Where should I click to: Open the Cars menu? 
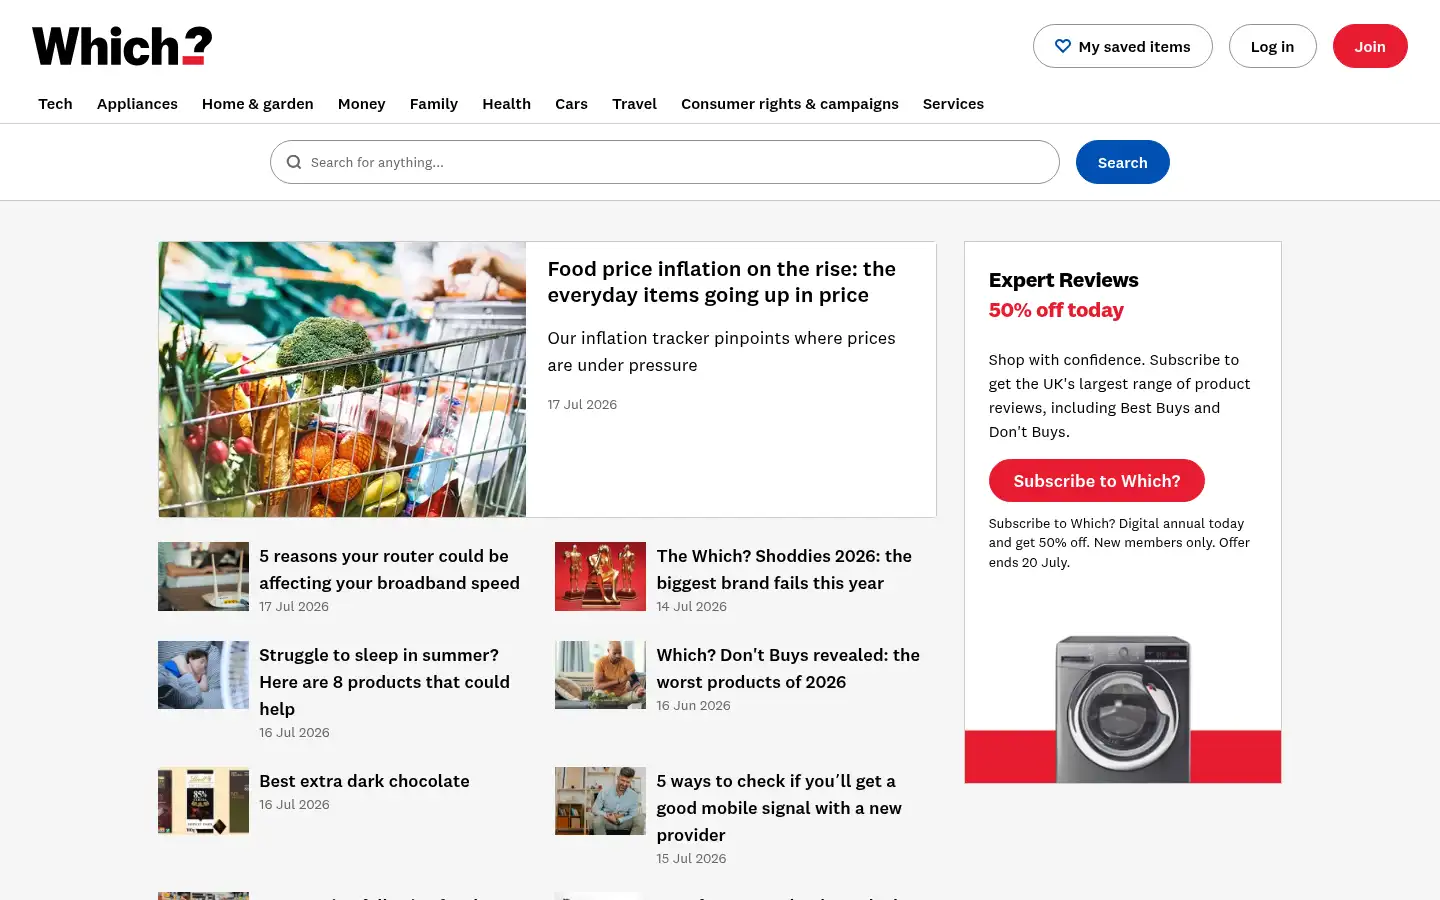[x=571, y=104]
